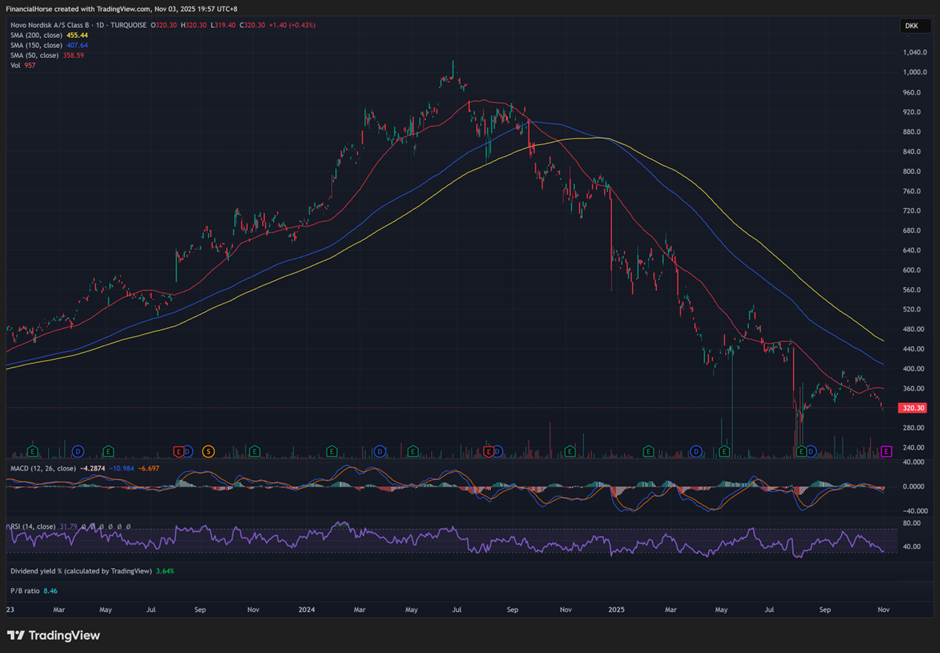The width and height of the screenshot is (940, 653).
Task: Click the TradingView logo at bottom left
Action: coord(53,635)
